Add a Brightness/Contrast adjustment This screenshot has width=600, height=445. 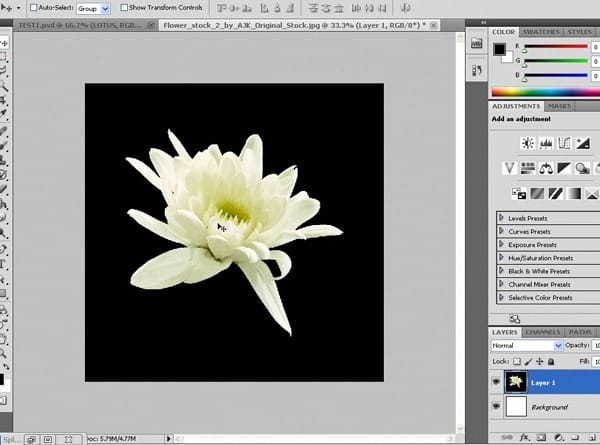tap(528, 143)
